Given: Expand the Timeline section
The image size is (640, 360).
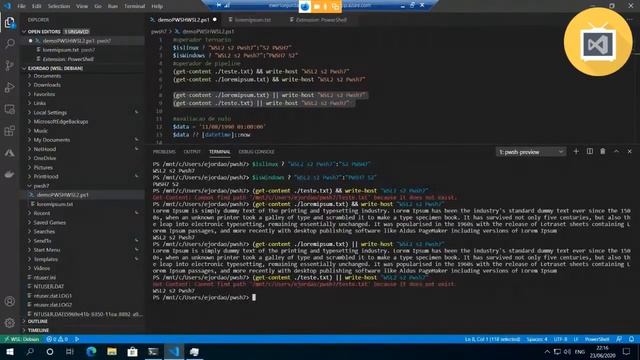Looking at the screenshot, I should tap(38, 330).
